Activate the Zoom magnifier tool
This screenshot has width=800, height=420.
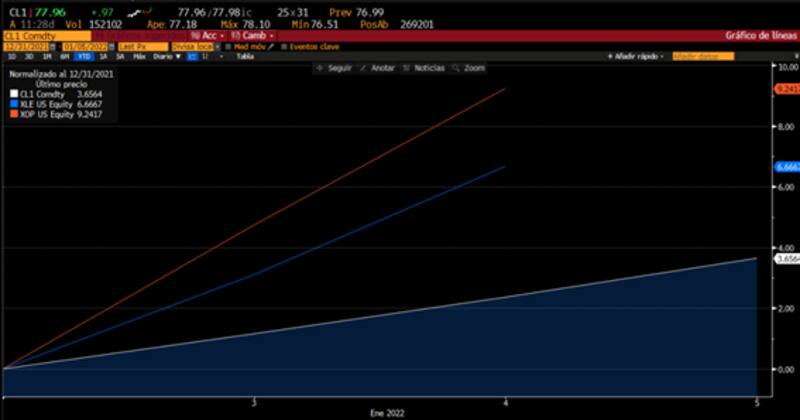pos(469,68)
